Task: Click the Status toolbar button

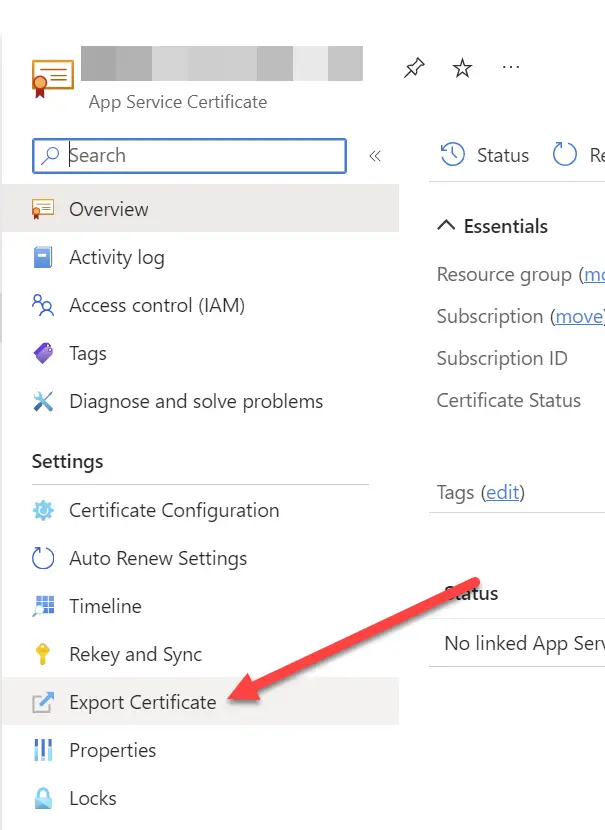Action: point(485,155)
